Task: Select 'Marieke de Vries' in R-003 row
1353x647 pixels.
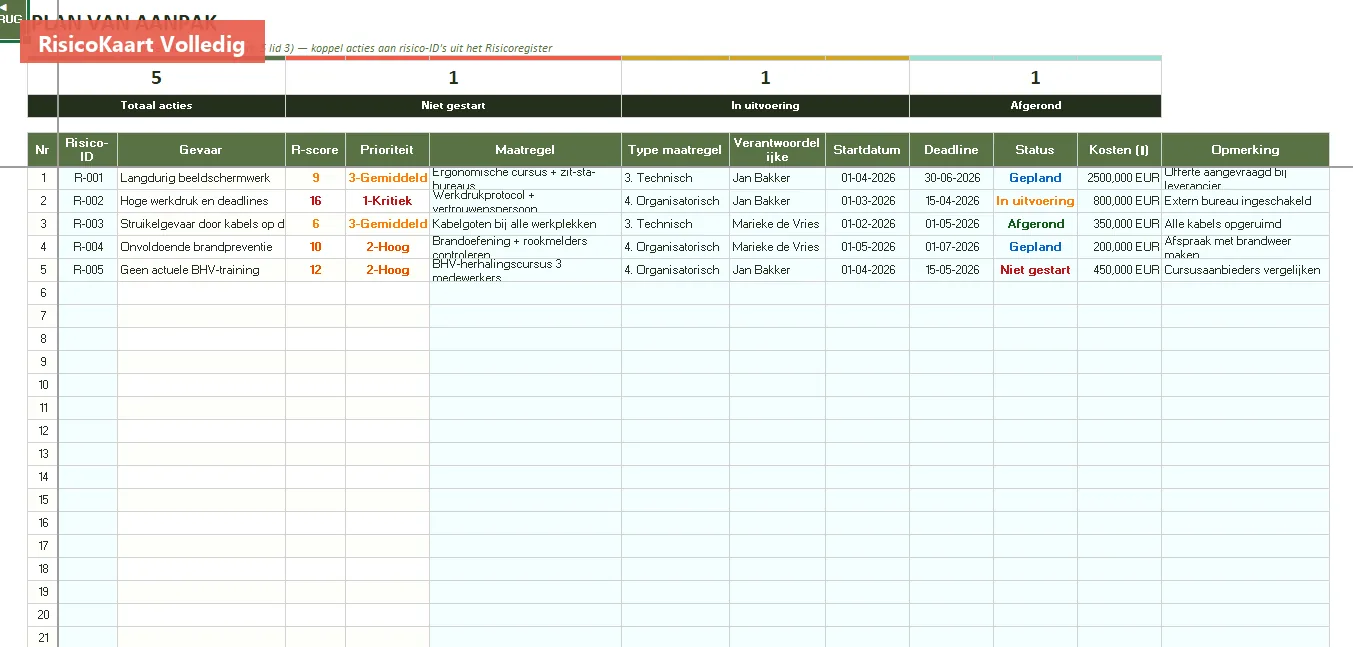Action: pyautogui.click(x=777, y=224)
